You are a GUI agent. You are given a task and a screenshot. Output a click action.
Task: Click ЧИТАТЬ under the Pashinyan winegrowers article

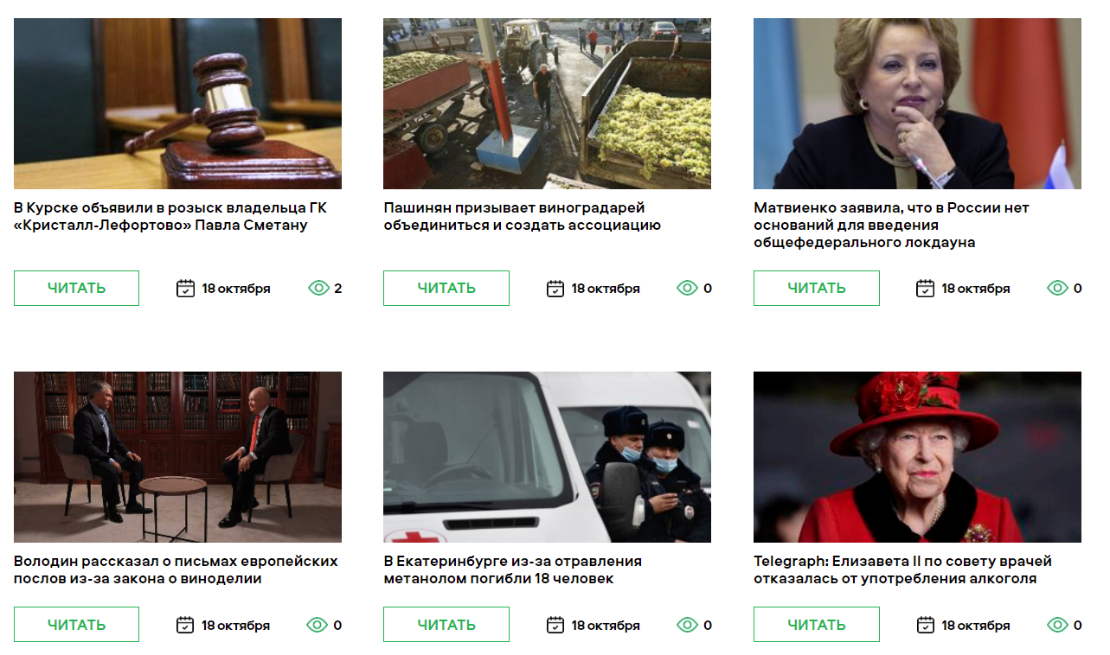click(x=446, y=288)
